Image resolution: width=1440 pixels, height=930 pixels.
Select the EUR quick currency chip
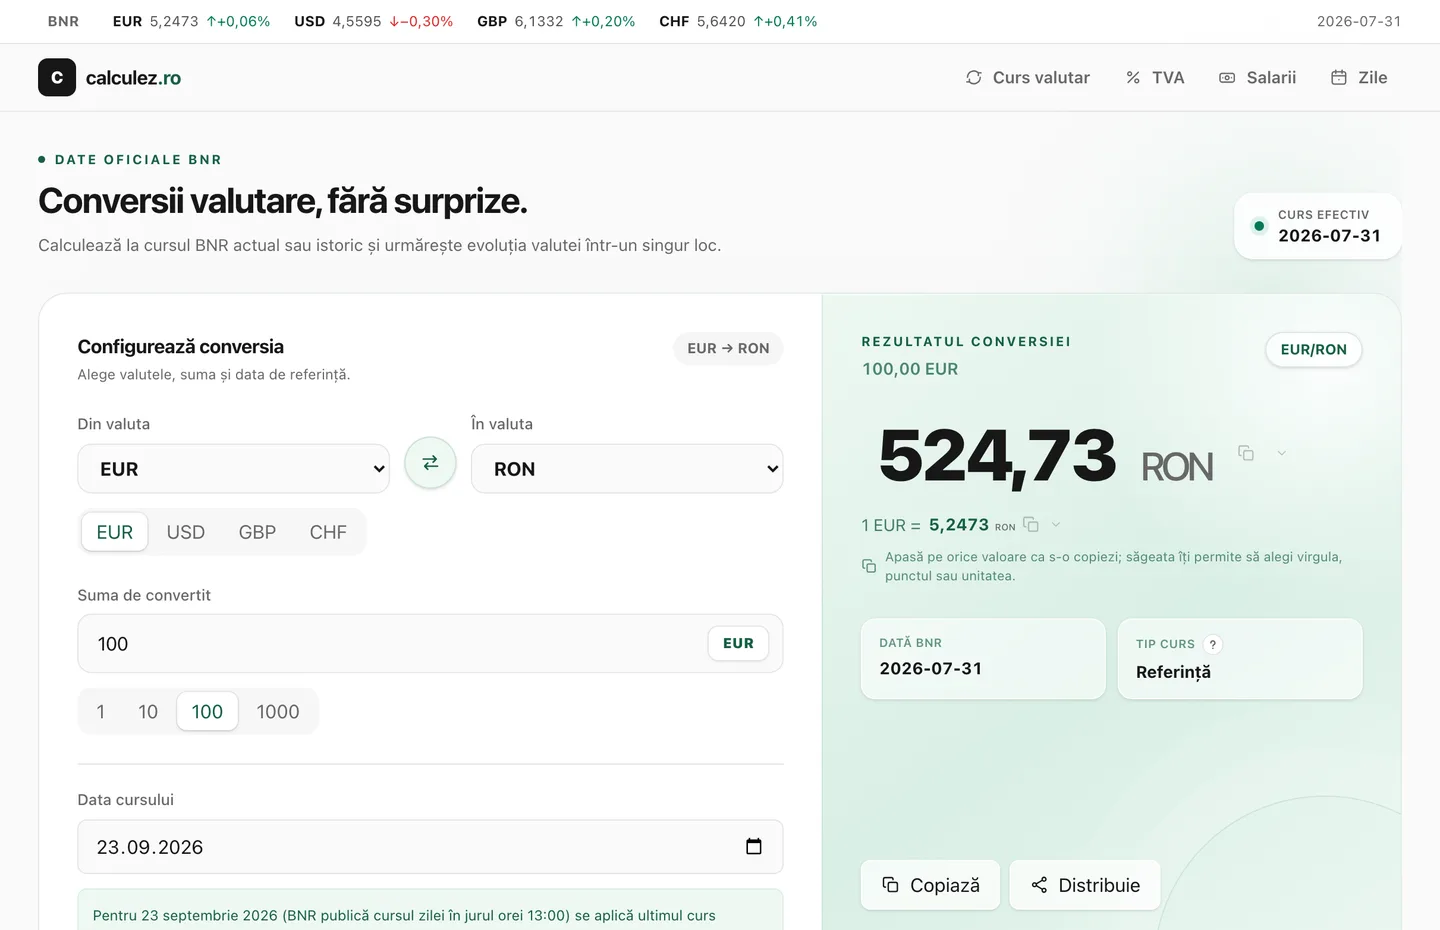click(114, 532)
